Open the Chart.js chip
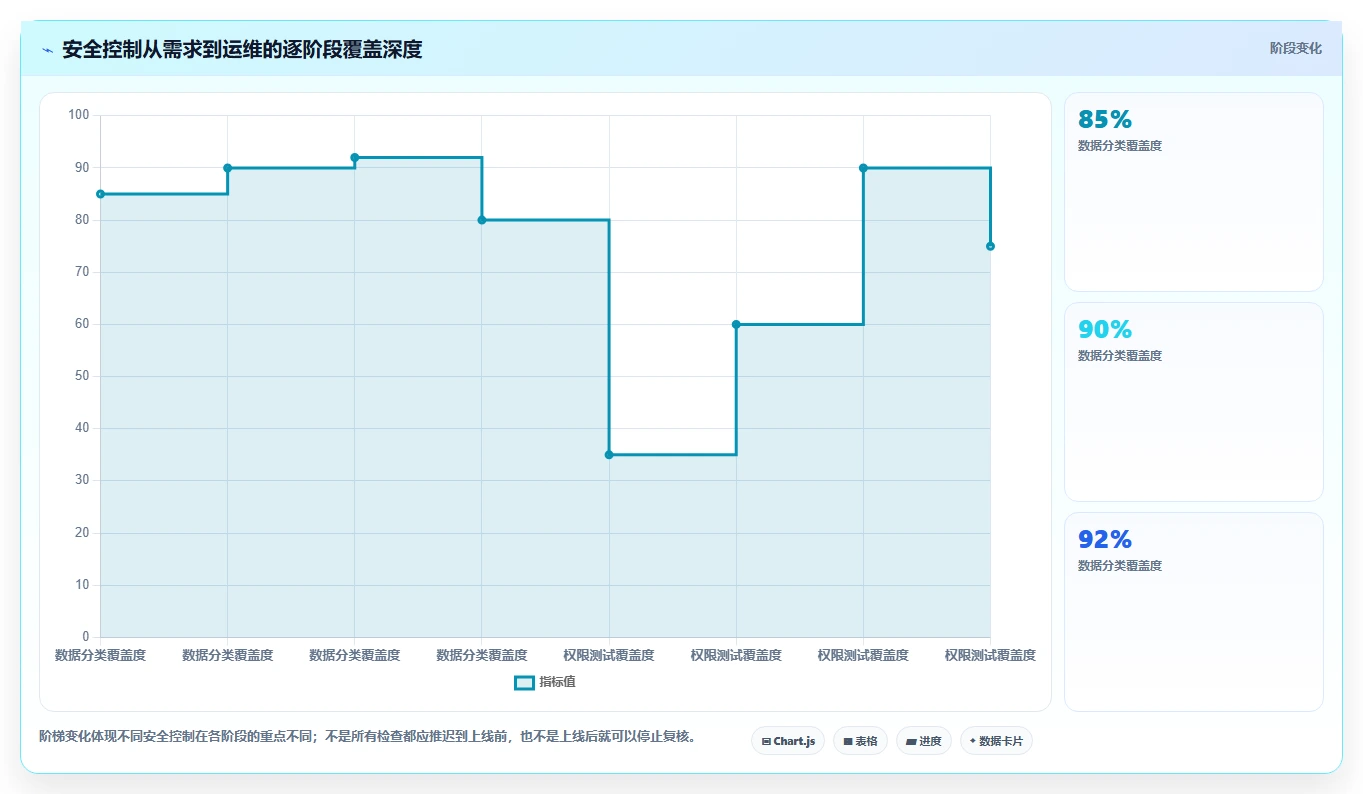Viewport: 1363px width, 794px height. (x=788, y=741)
